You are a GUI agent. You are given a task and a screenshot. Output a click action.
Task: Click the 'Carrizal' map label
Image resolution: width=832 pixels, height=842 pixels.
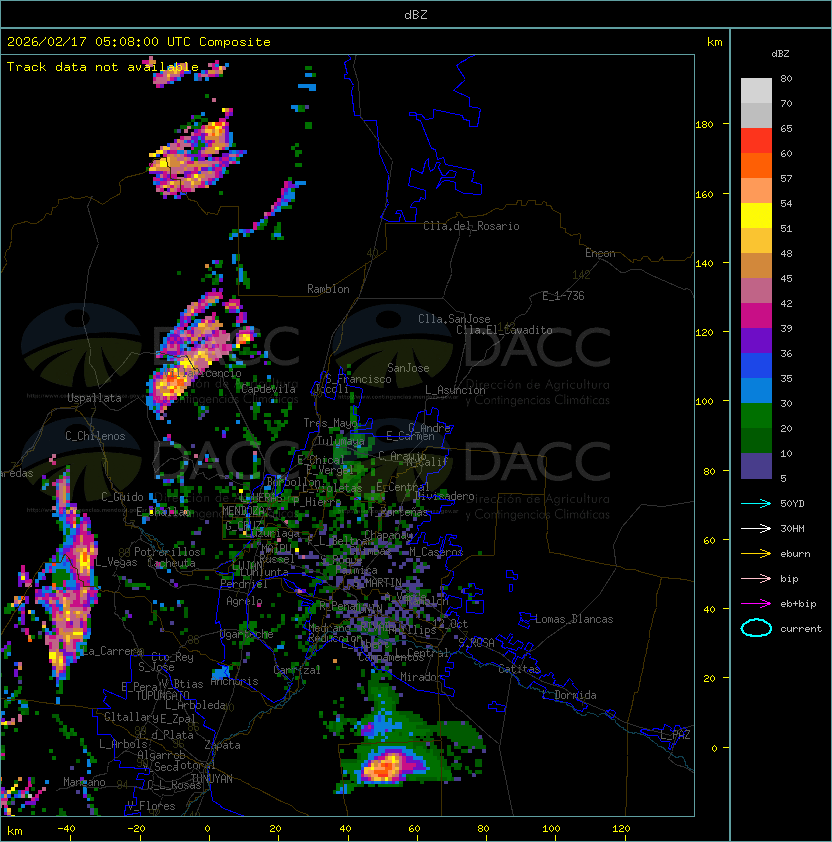[296, 670]
